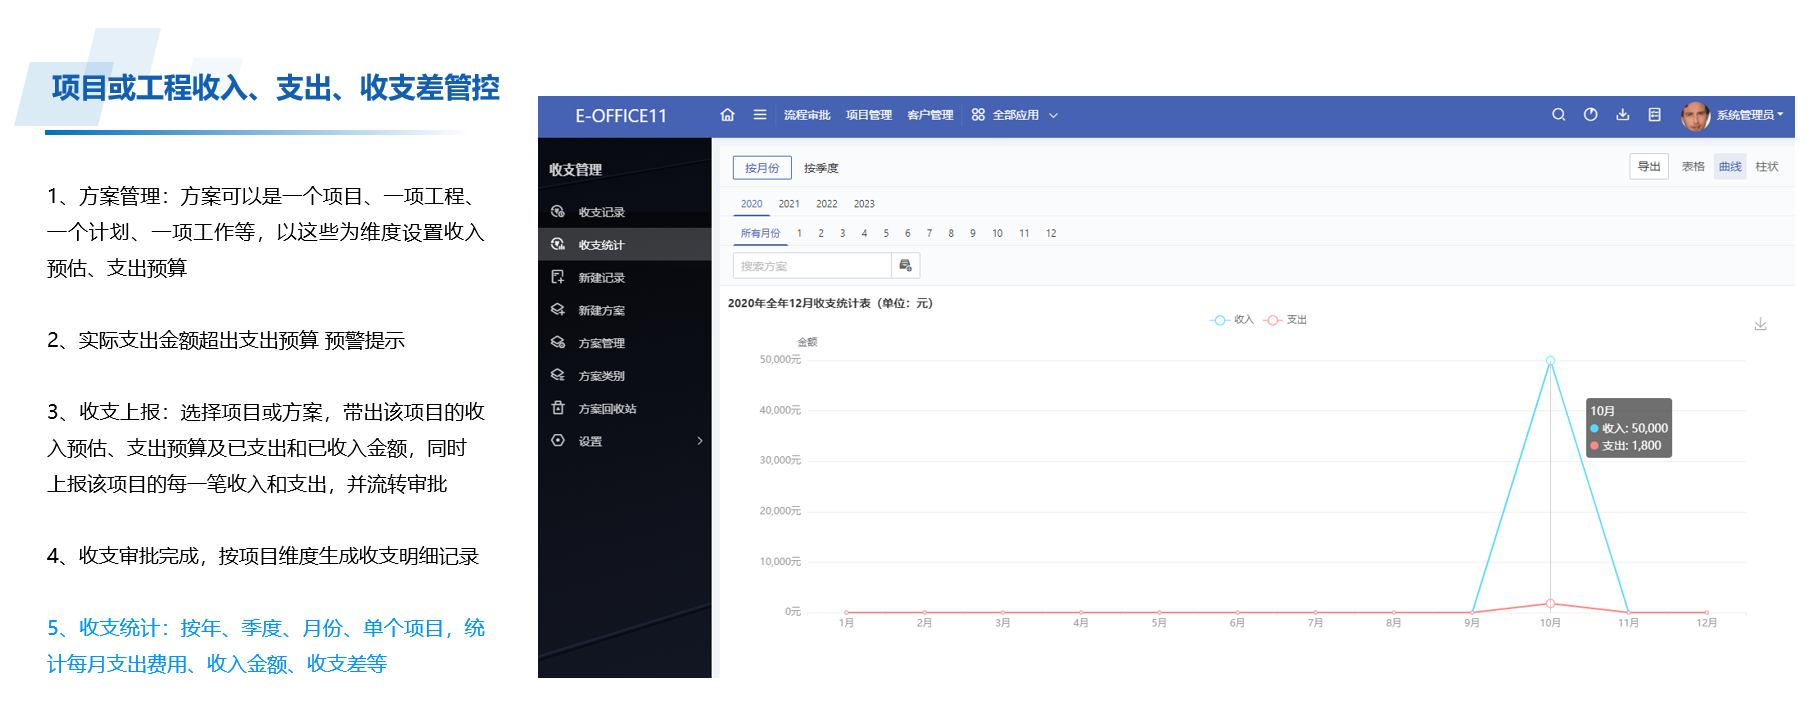Select the 2023 year tab
Screen dimensions: 1809x701
pos(864,204)
